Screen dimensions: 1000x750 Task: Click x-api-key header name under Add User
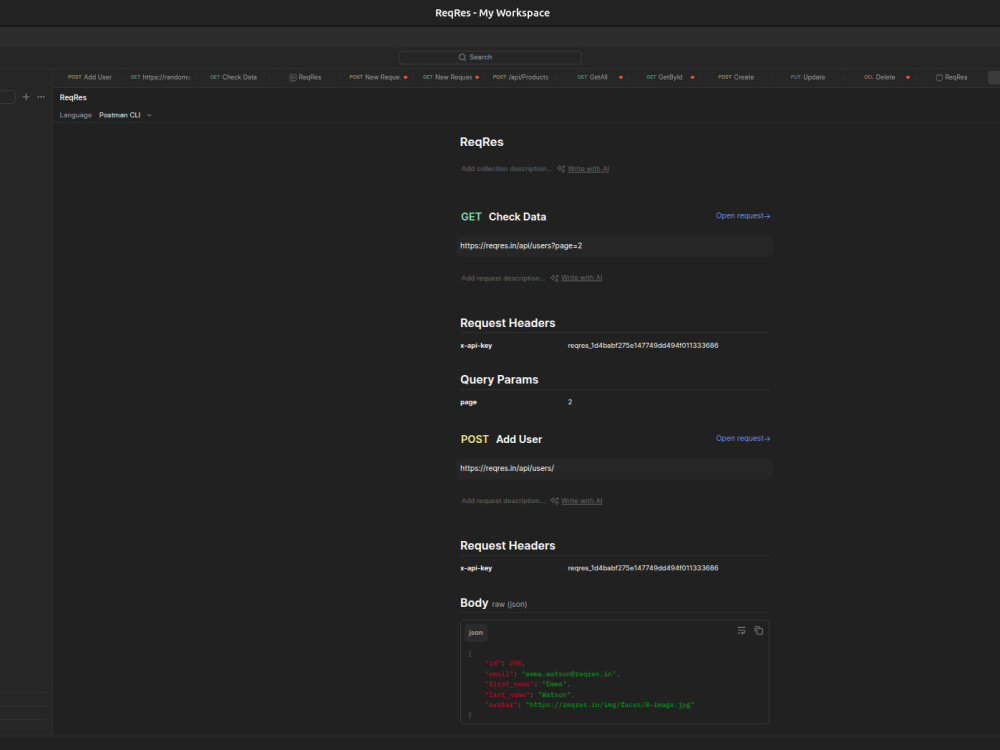click(x=476, y=568)
